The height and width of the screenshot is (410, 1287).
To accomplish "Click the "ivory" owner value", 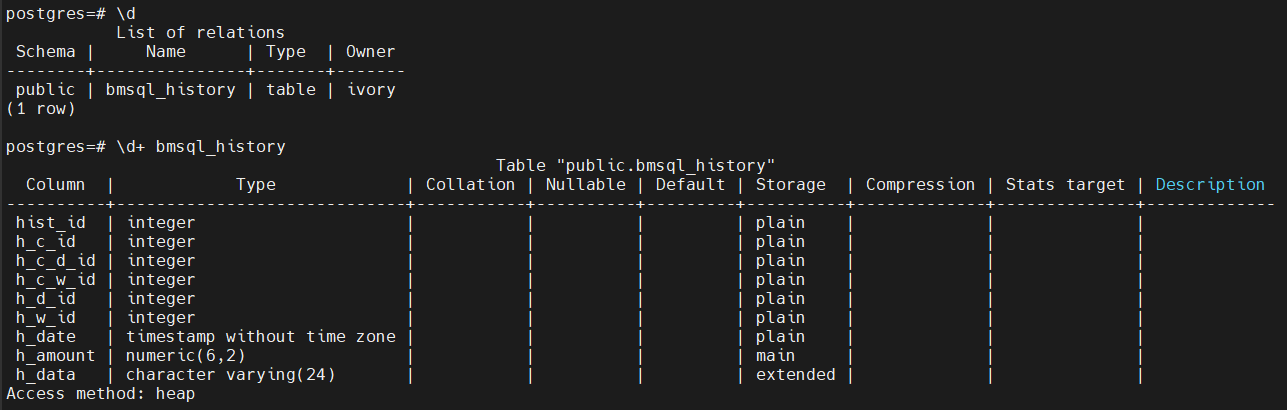I will coord(370,90).
